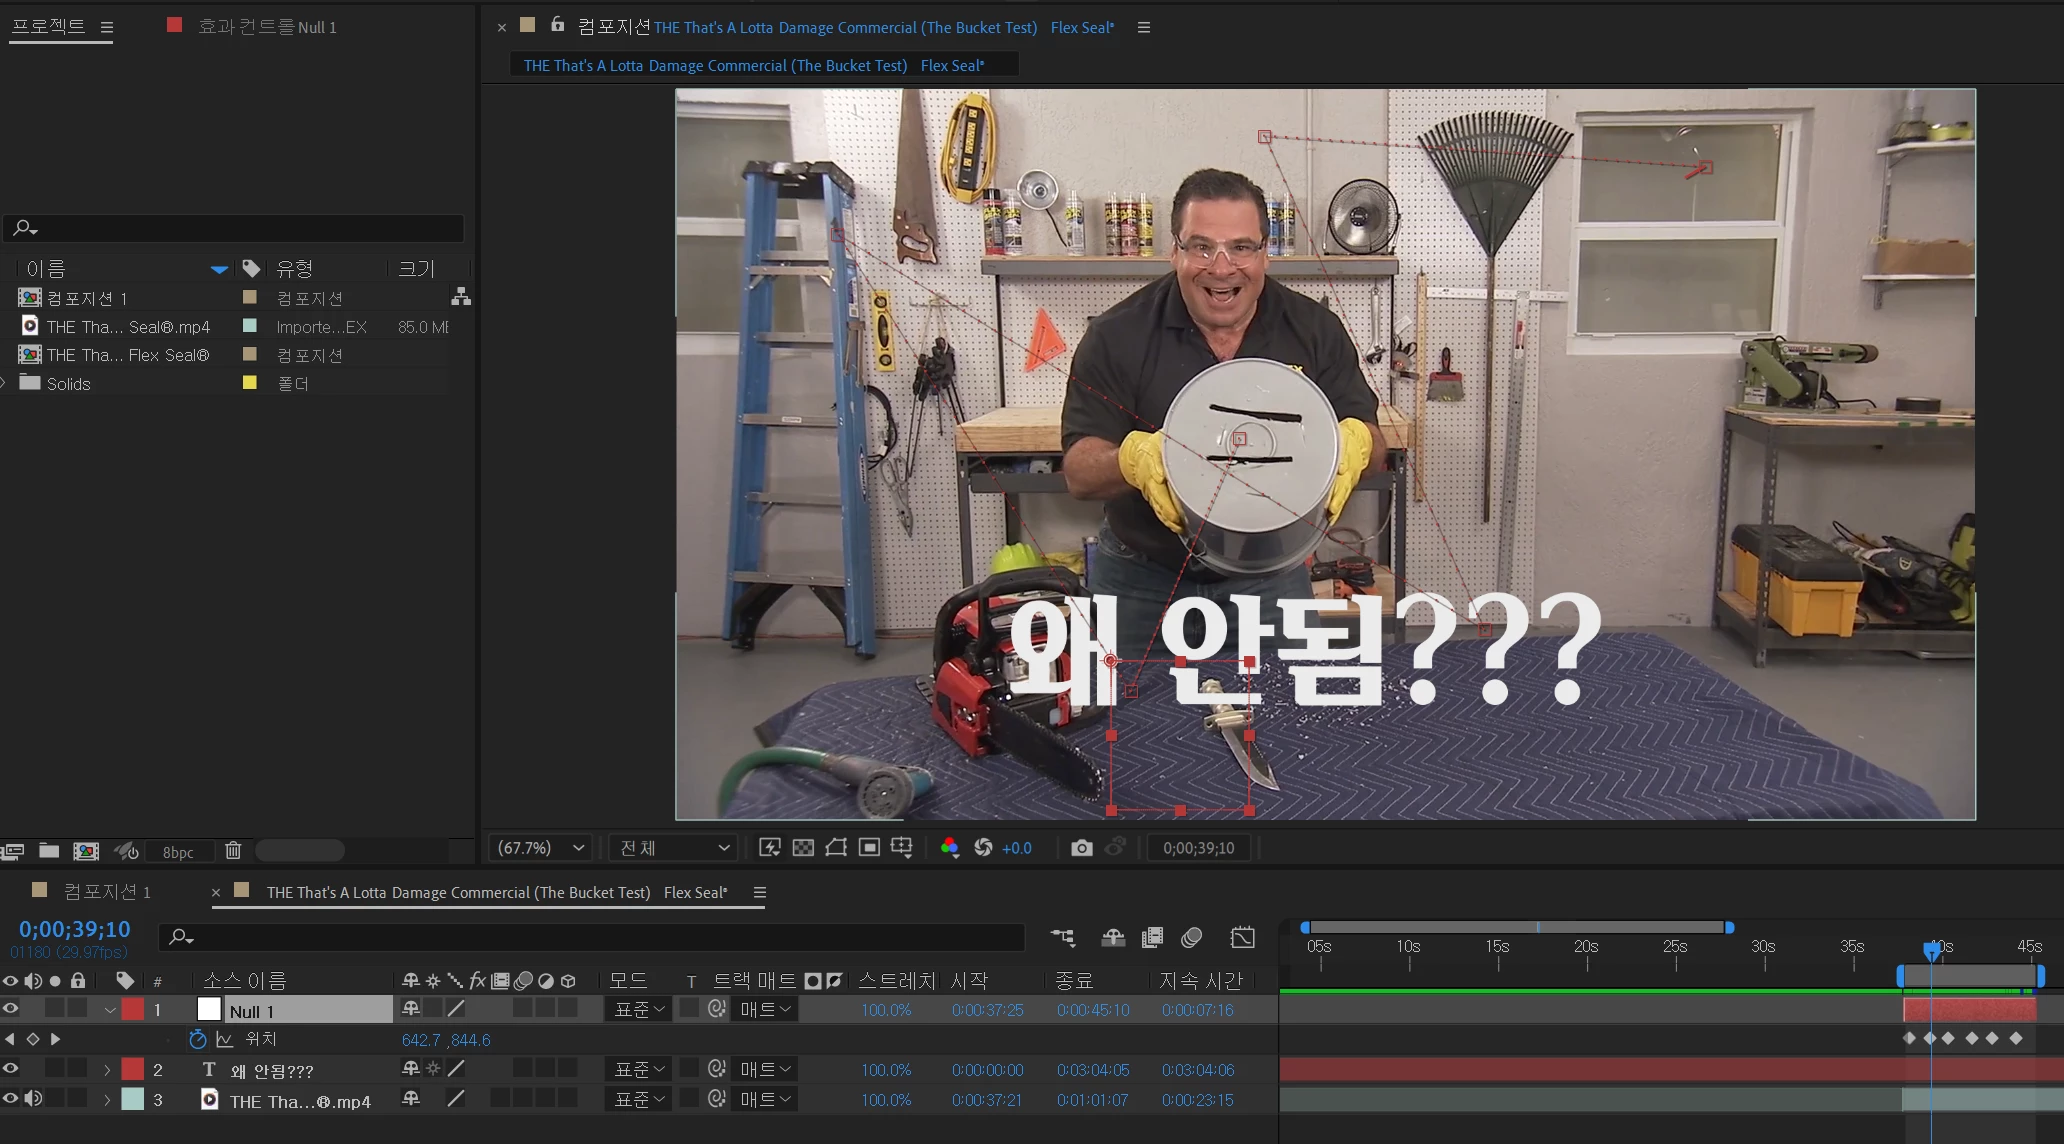Viewport: 2064px width, 1144px height.
Task: Open the 표준 blend mode dropdown for Null 1
Action: pyautogui.click(x=638, y=1009)
